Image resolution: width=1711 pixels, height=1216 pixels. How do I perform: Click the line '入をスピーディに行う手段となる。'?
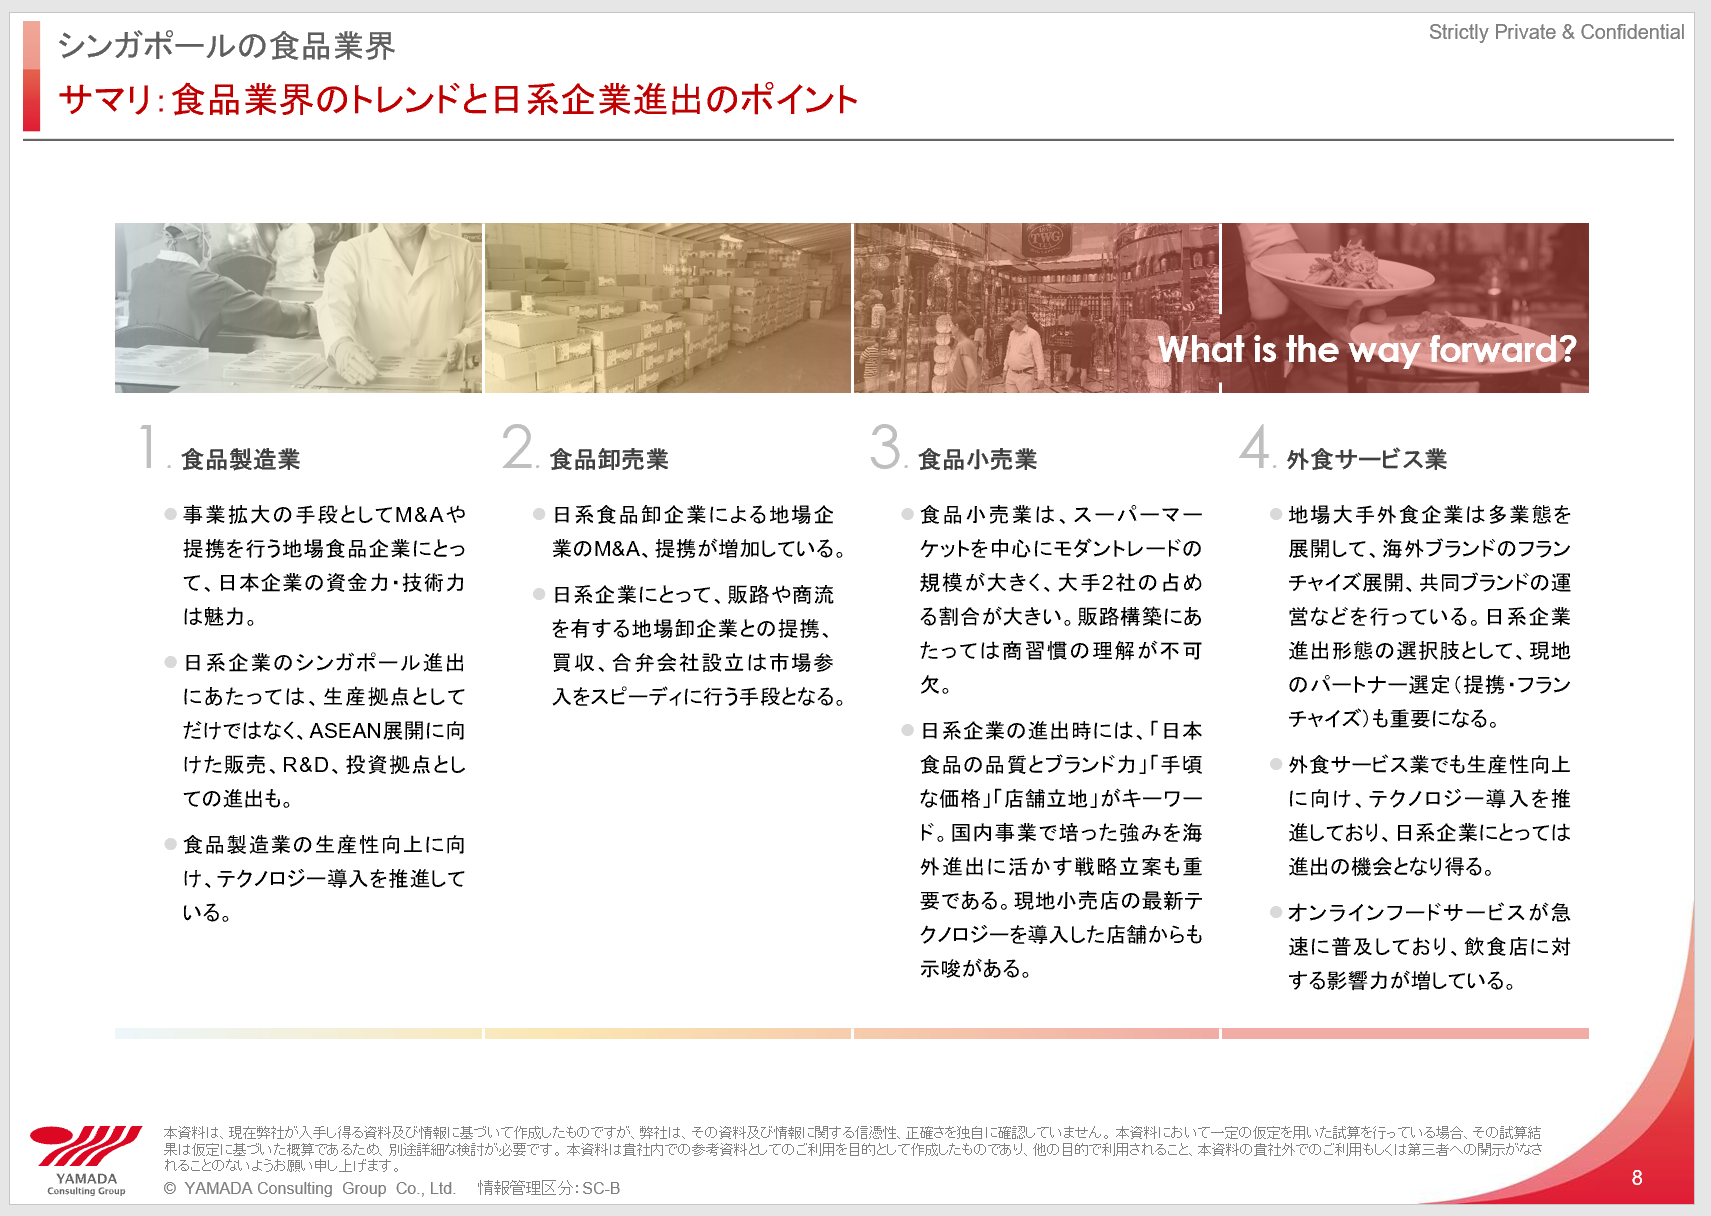[x=699, y=696]
